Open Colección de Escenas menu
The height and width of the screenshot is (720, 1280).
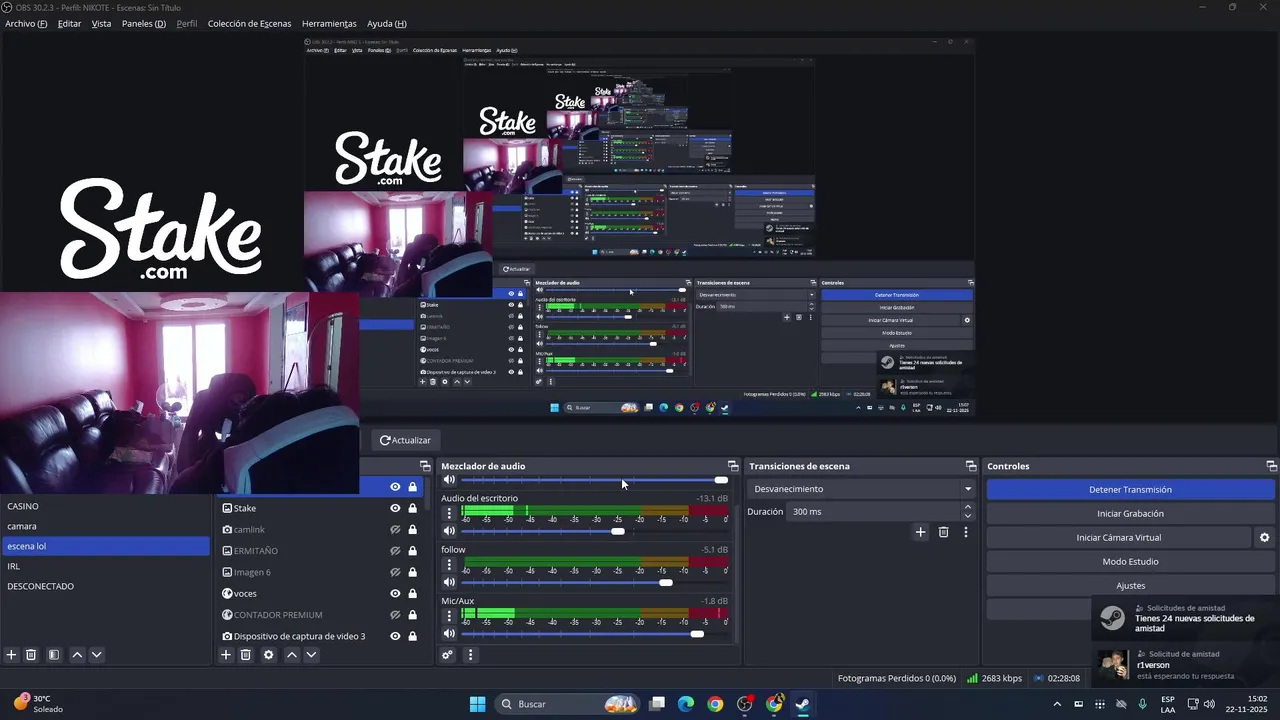tap(249, 23)
